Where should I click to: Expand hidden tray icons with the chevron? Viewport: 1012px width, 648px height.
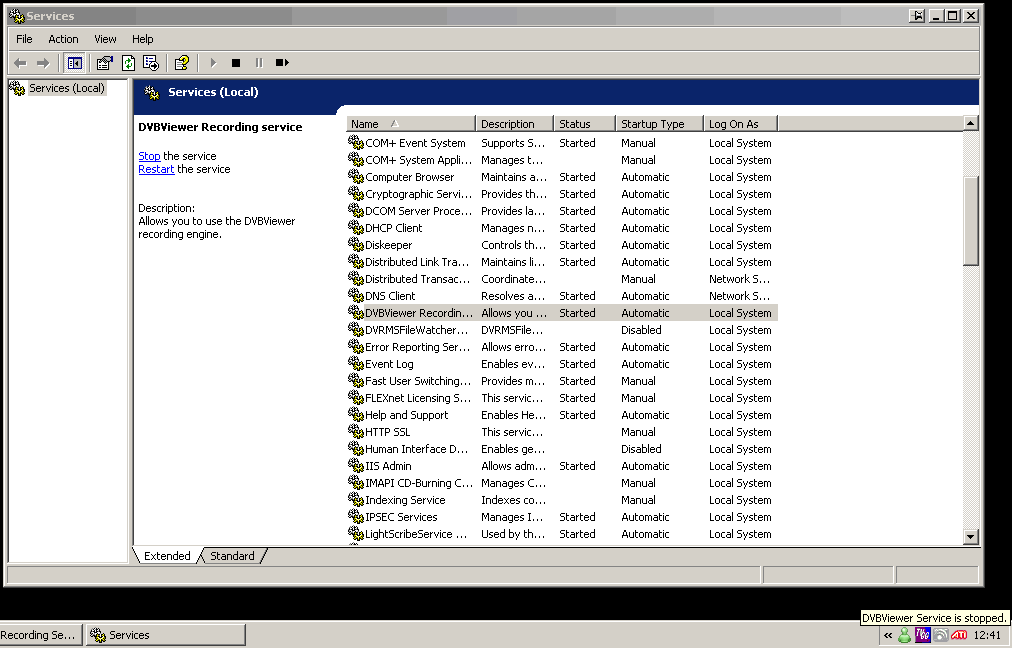(x=887, y=635)
